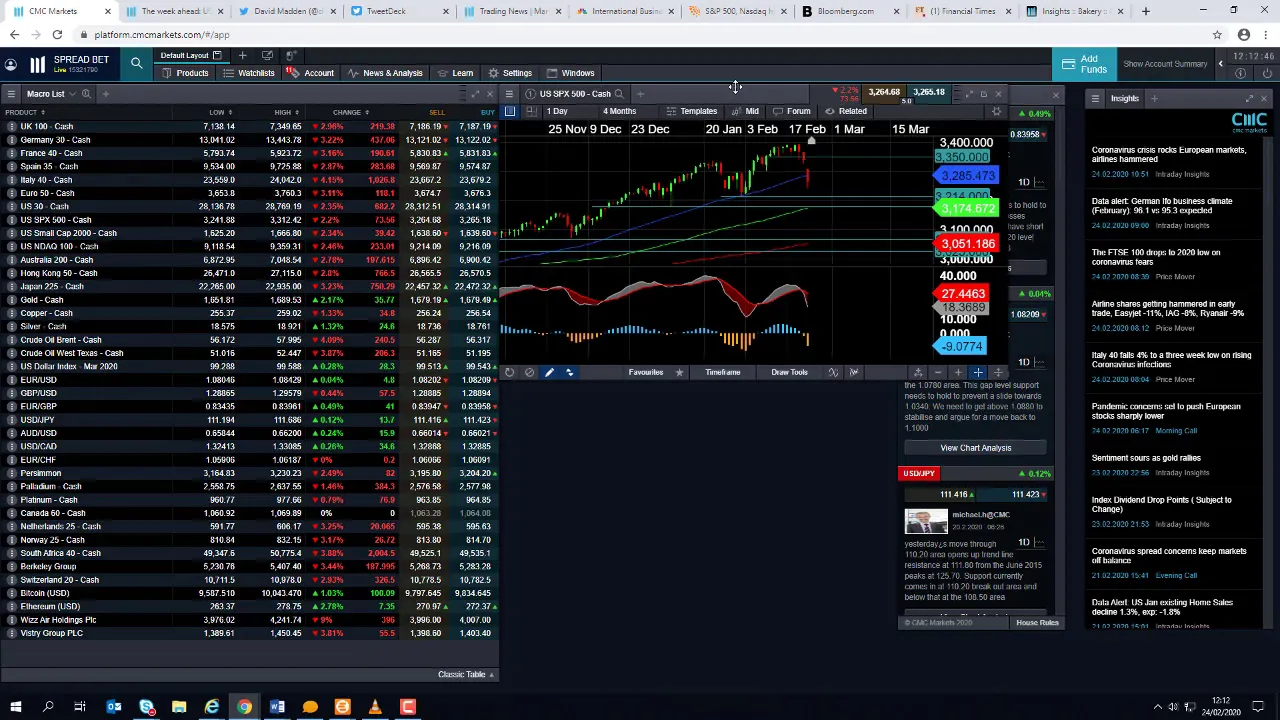Open the 4 Months range dropdown
Screen dimensions: 1280x720
[x=620, y=111]
